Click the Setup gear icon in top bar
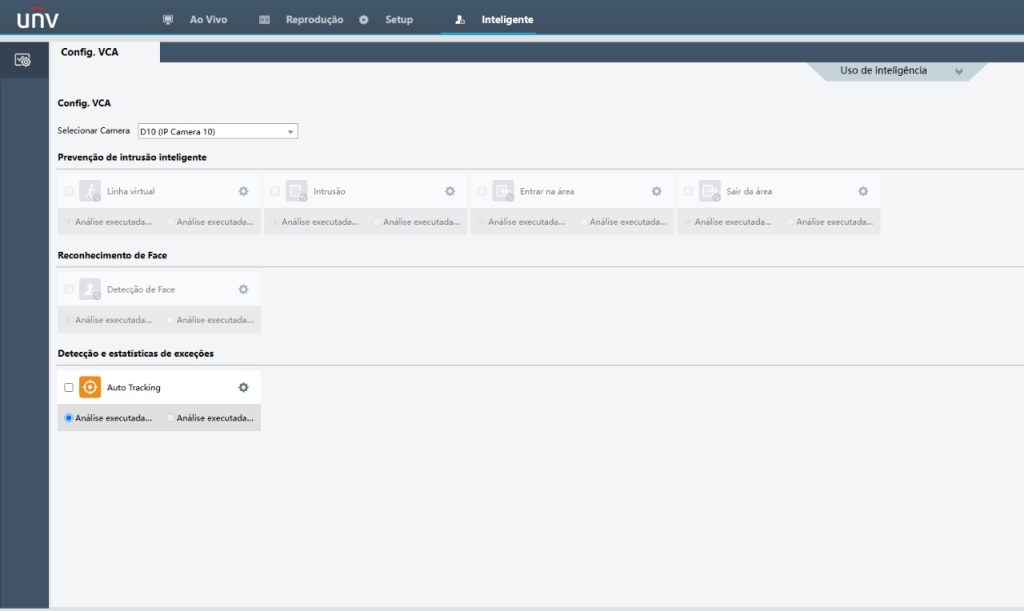 [364, 20]
